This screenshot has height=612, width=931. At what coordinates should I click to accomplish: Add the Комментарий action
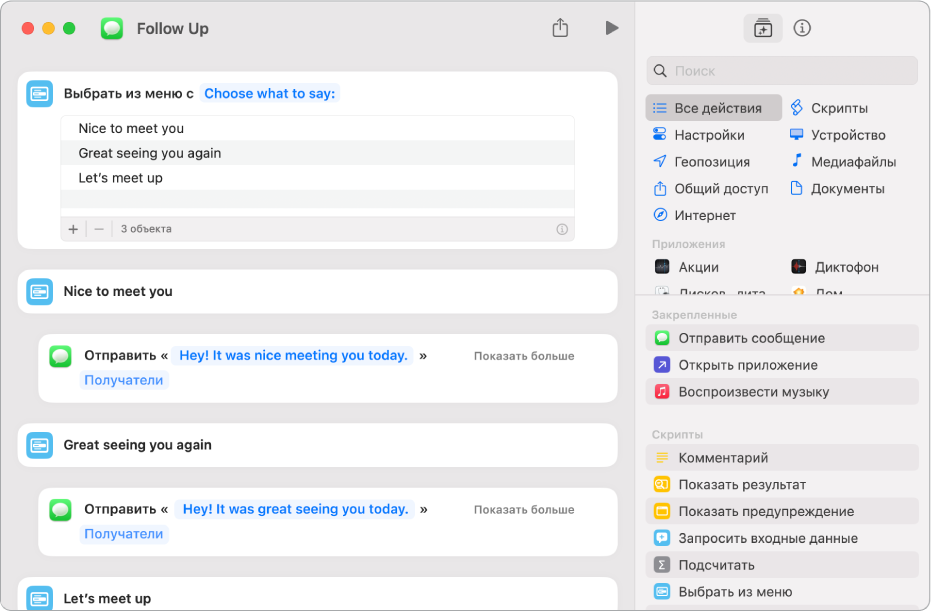point(781,457)
